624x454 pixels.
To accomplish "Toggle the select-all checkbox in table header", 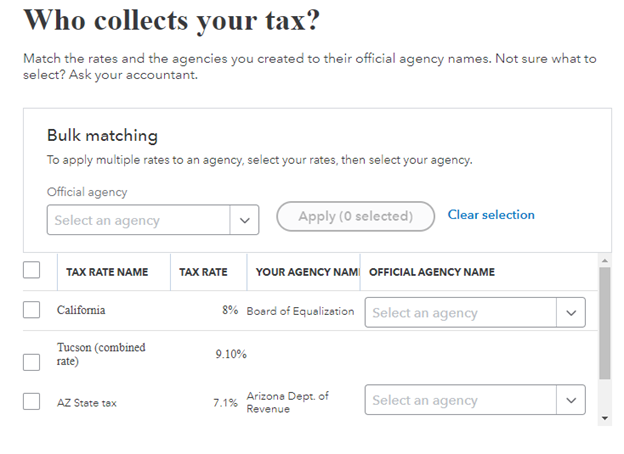I will coord(31,270).
